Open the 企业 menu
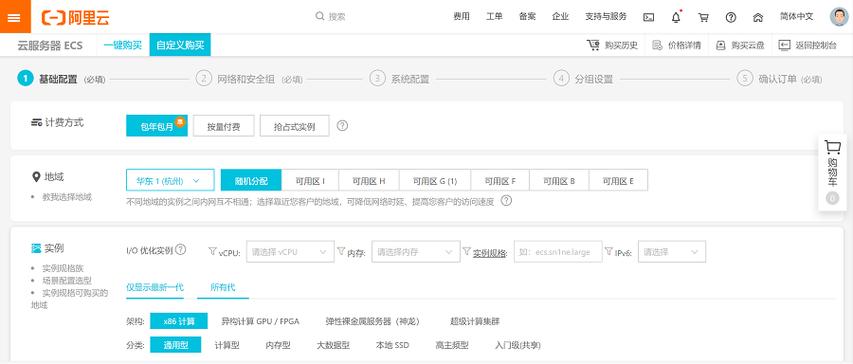Viewport: 853px width, 364px height. [560, 16]
